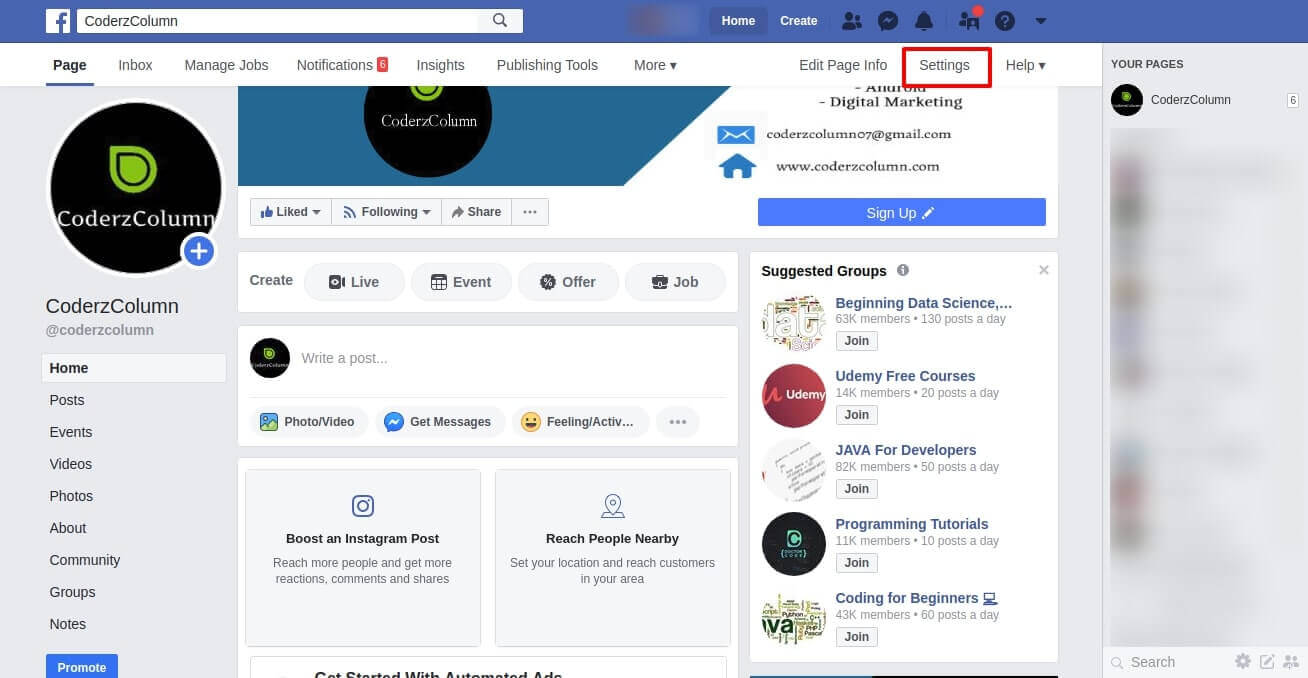The height and width of the screenshot is (678, 1308).
Task: Click the info icon next to Suggested Groups
Action: (x=903, y=270)
